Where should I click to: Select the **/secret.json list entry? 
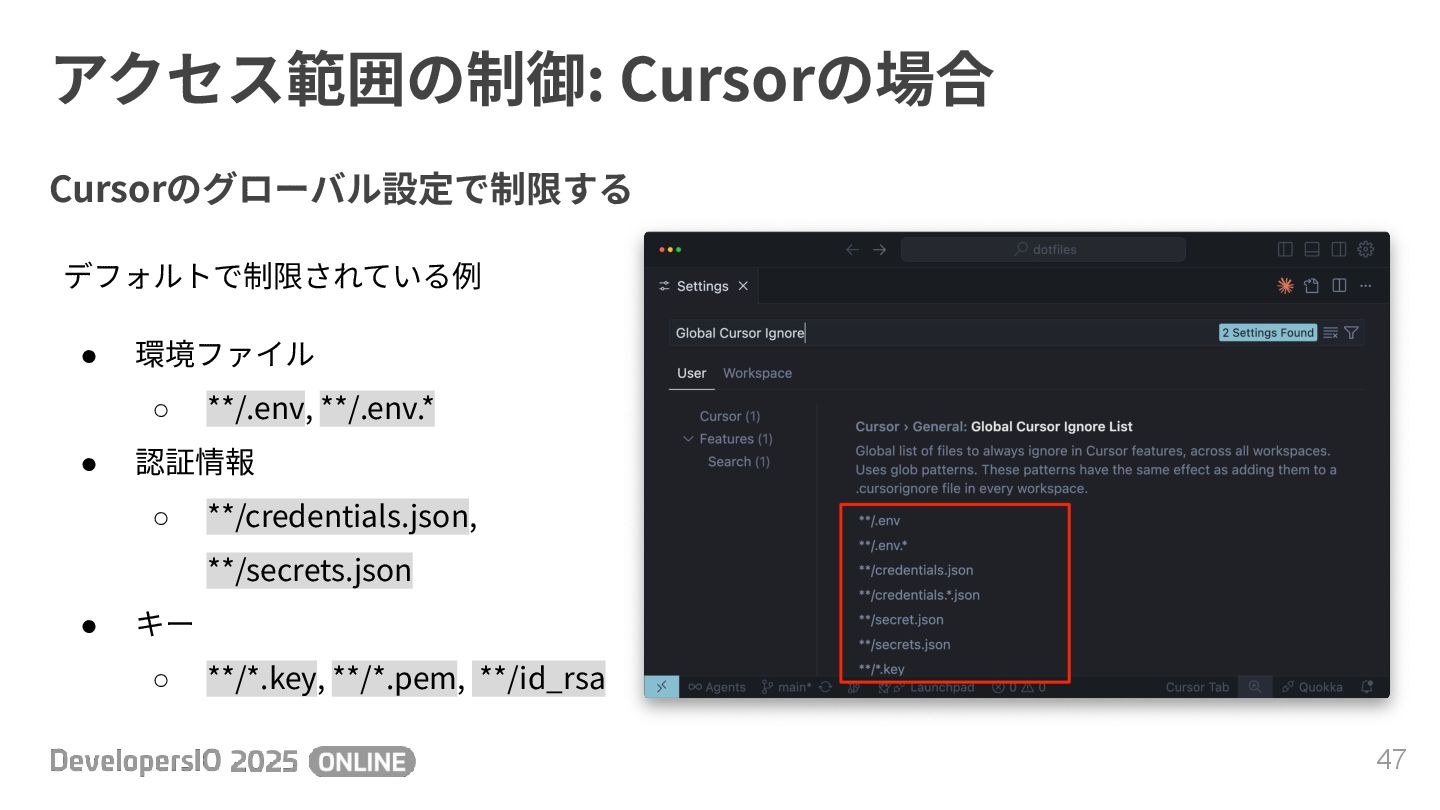(x=901, y=620)
